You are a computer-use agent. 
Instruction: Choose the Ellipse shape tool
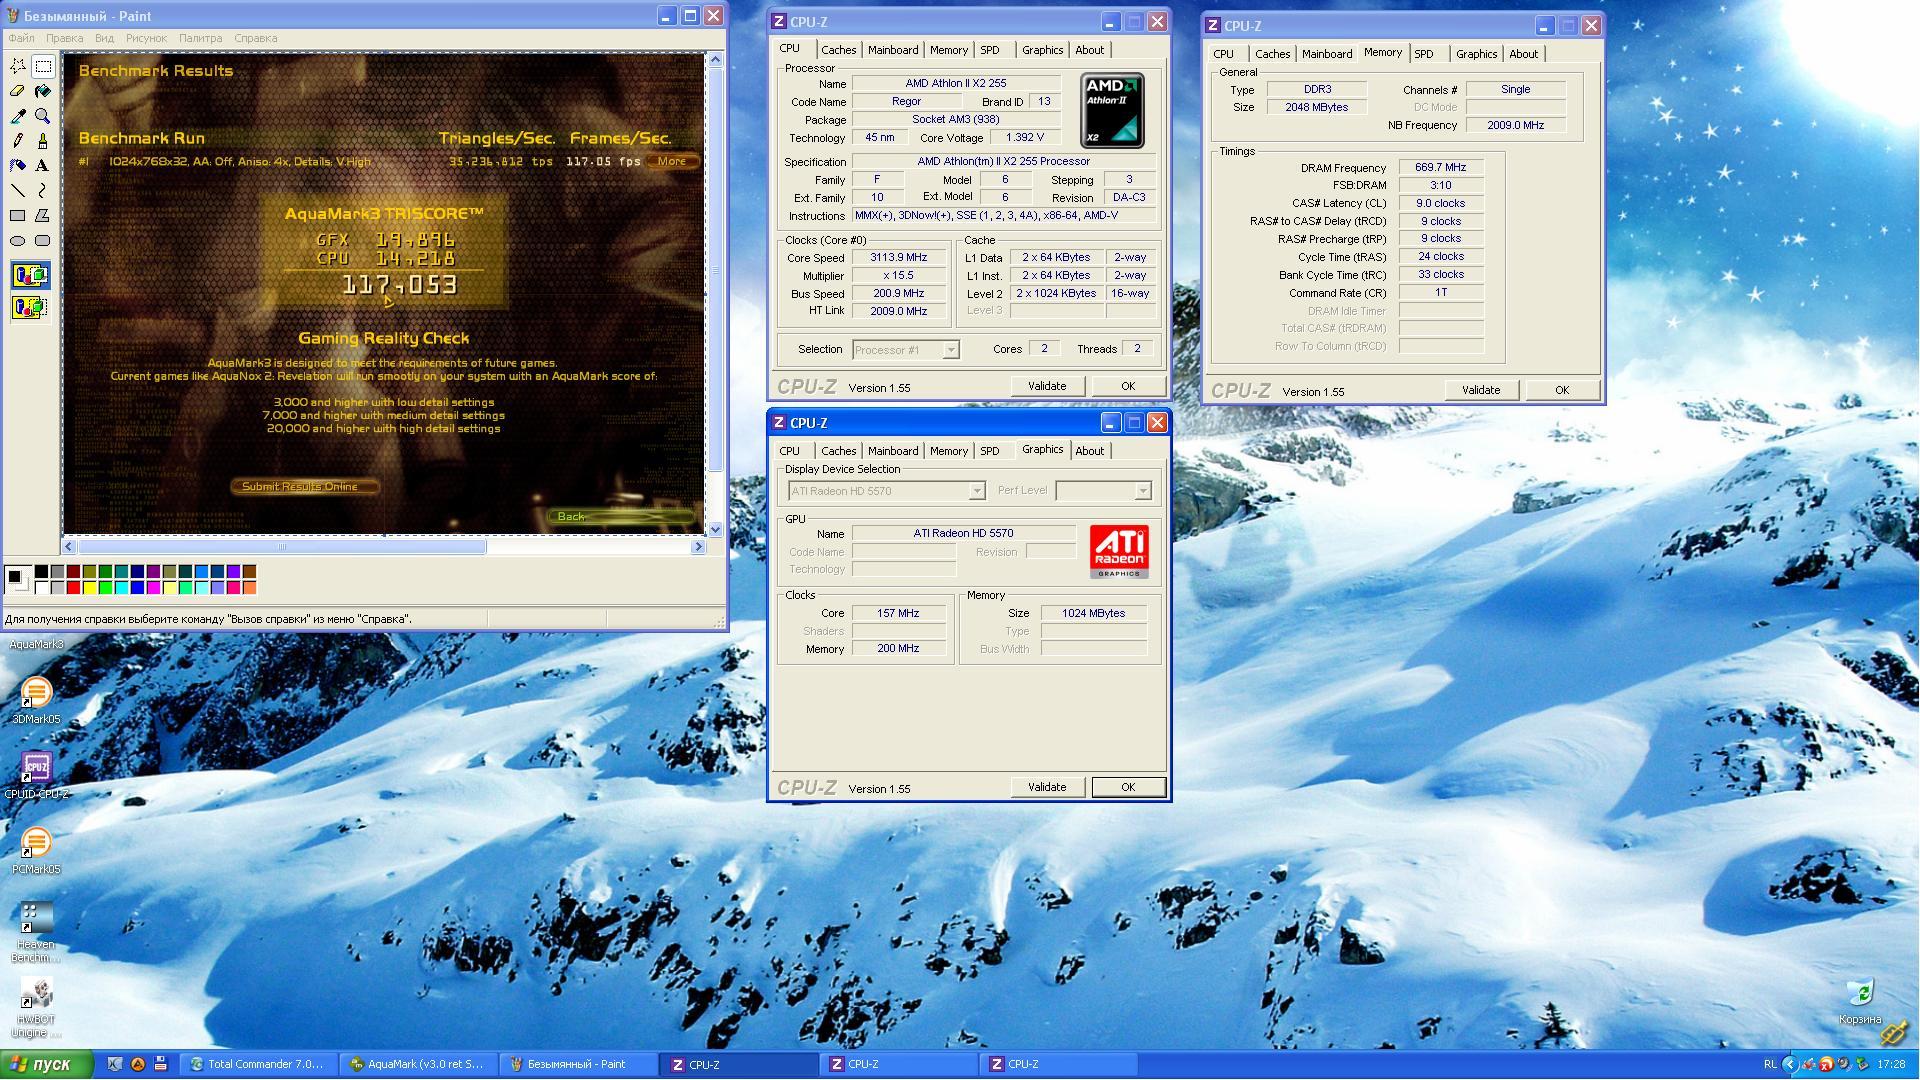click(x=18, y=241)
